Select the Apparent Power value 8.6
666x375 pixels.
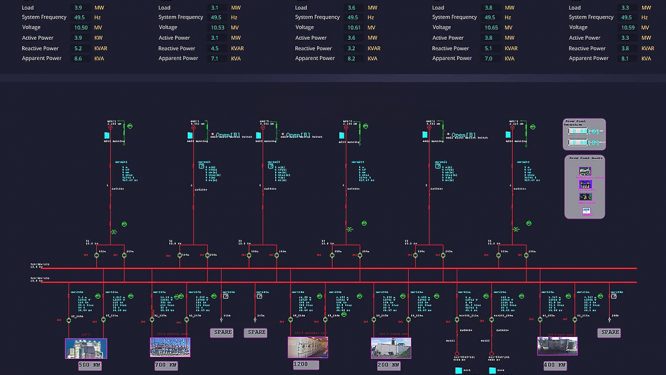coord(78,59)
